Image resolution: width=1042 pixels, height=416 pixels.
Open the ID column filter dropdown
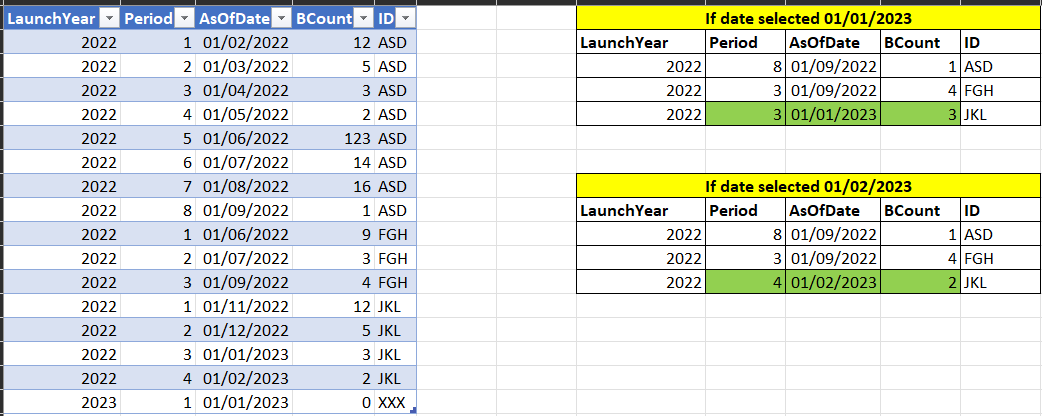(406, 19)
